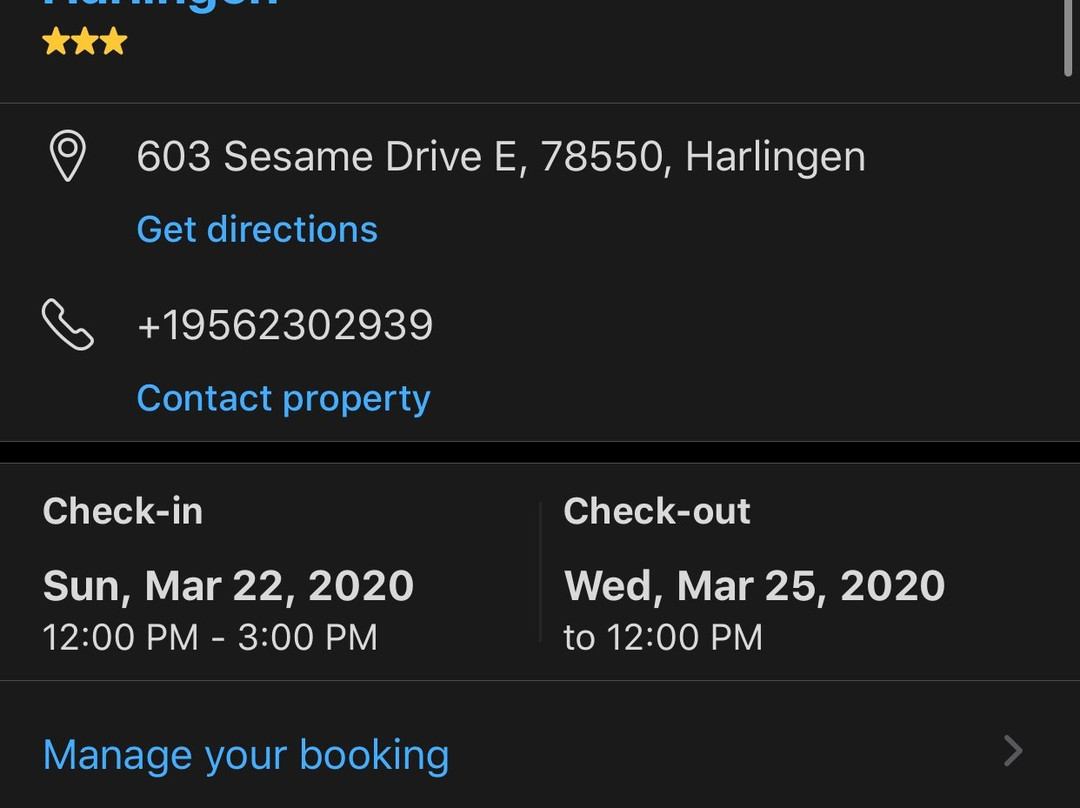Tap the Contact property link
Screen dimensions: 1080x808
[283, 398]
